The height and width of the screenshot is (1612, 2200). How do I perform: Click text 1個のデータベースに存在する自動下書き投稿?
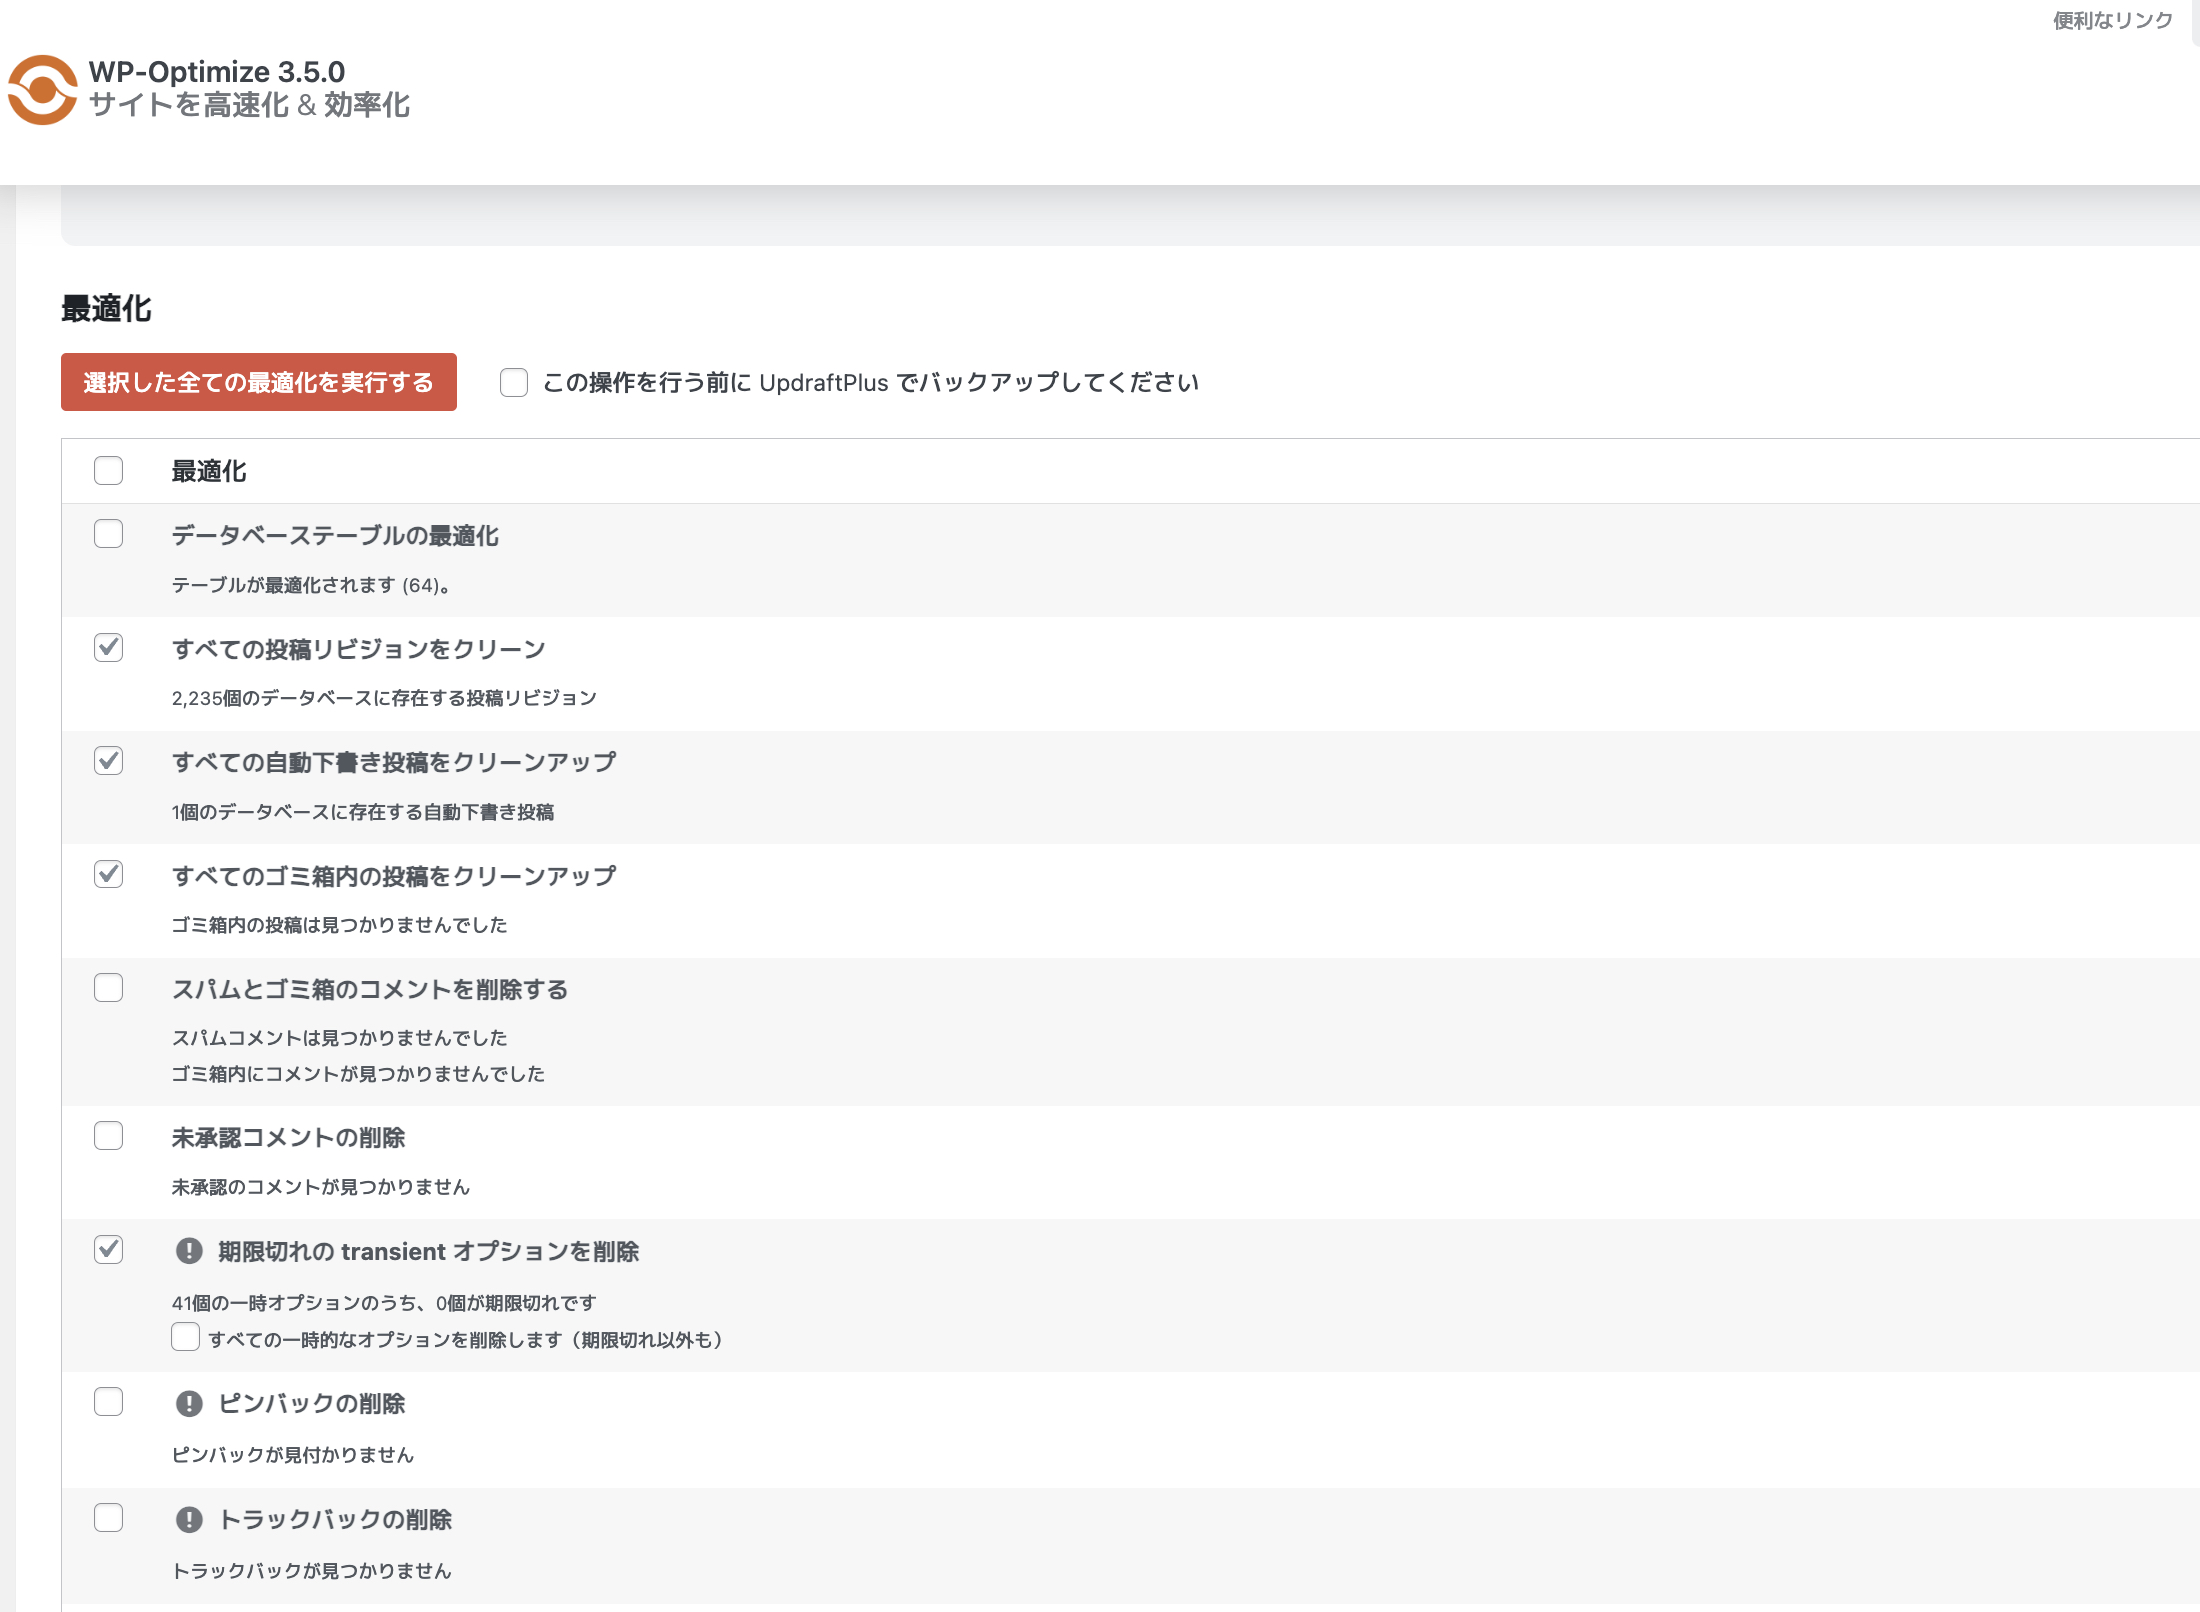(x=363, y=812)
